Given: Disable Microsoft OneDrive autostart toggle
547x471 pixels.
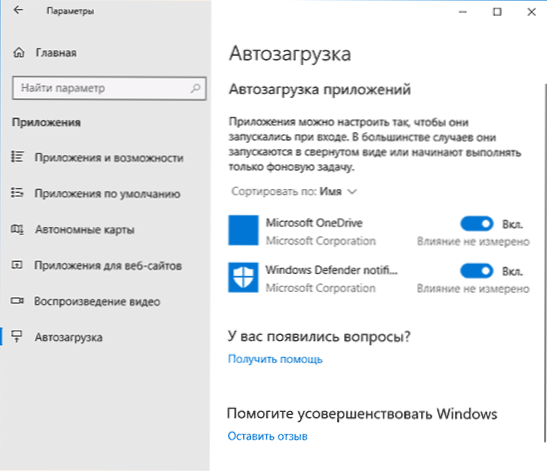Looking at the screenshot, I should pyautogui.click(x=477, y=224).
